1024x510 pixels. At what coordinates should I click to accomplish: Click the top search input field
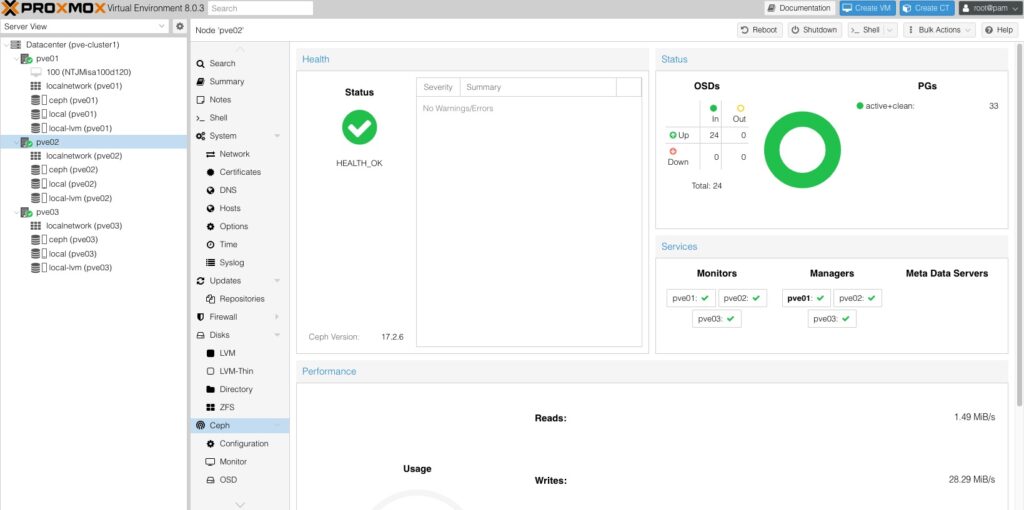[x=261, y=8]
